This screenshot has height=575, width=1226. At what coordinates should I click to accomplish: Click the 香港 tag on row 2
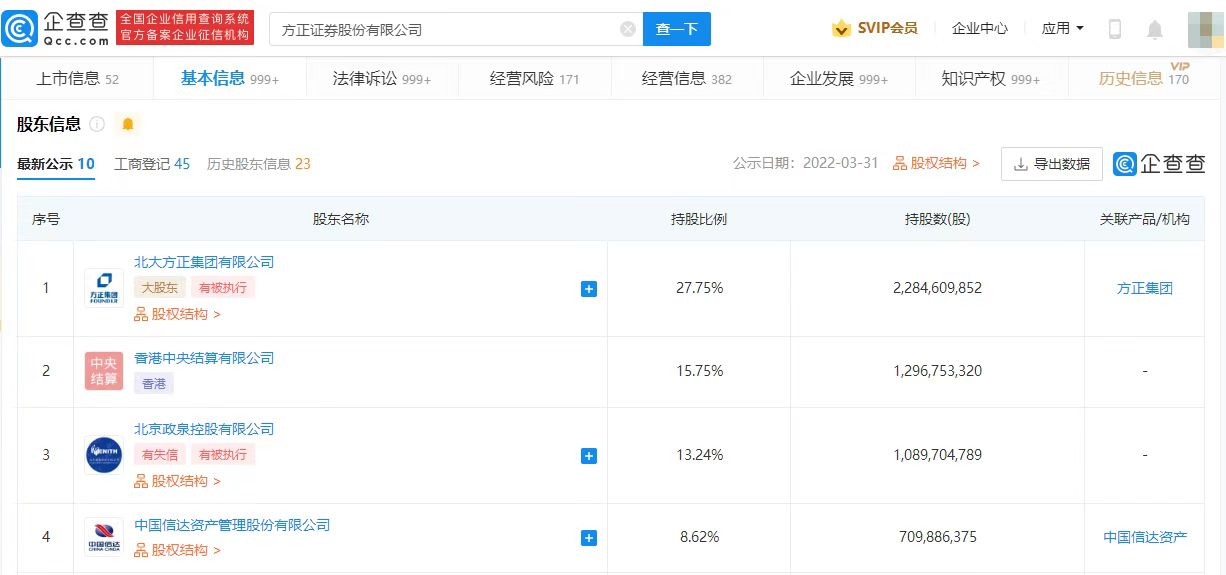pyautogui.click(x=154, y=383)
